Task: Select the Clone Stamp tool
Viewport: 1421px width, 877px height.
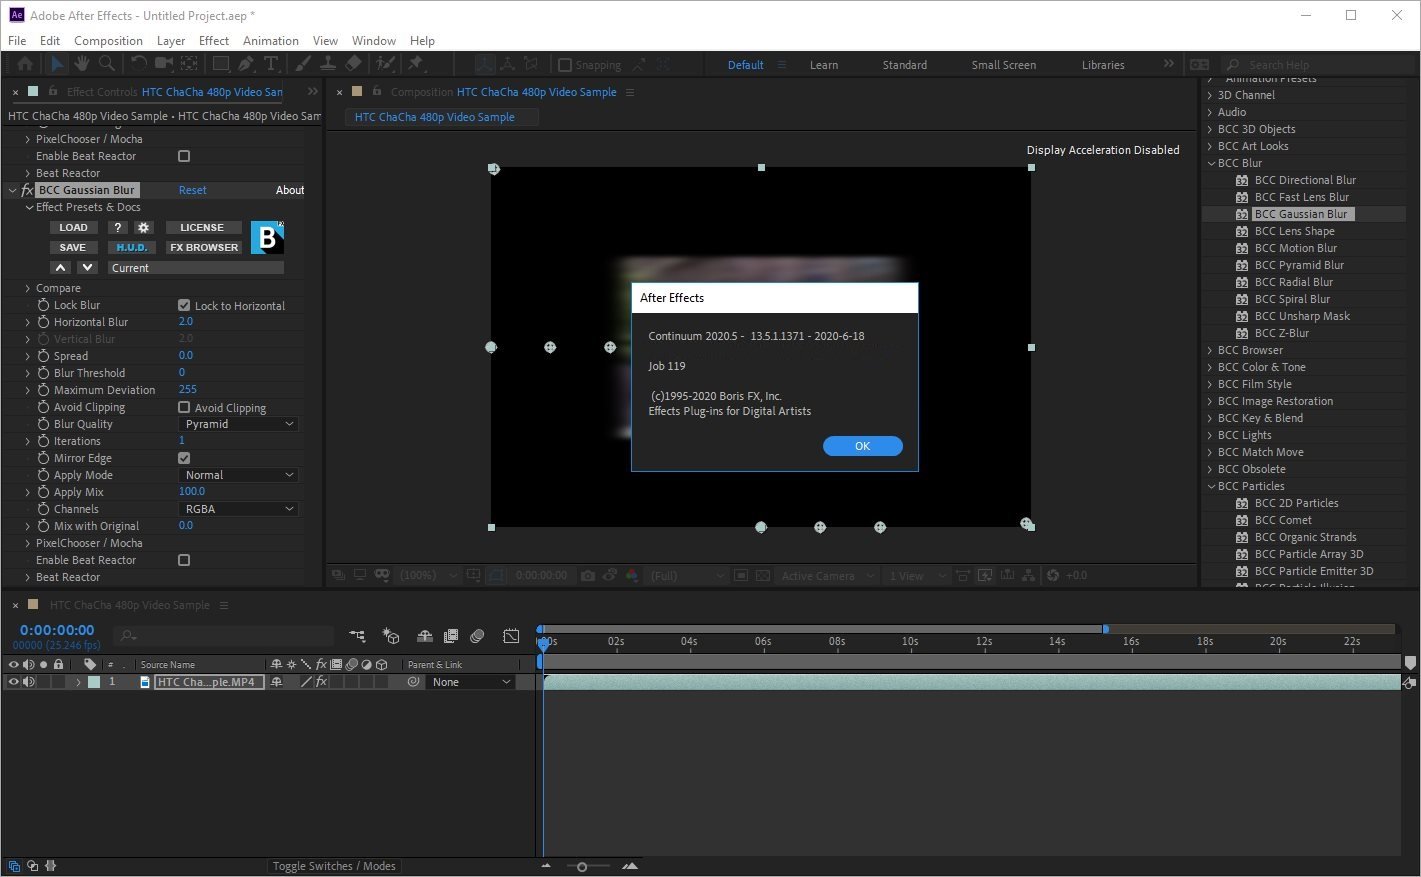Action: click(329, 64)
